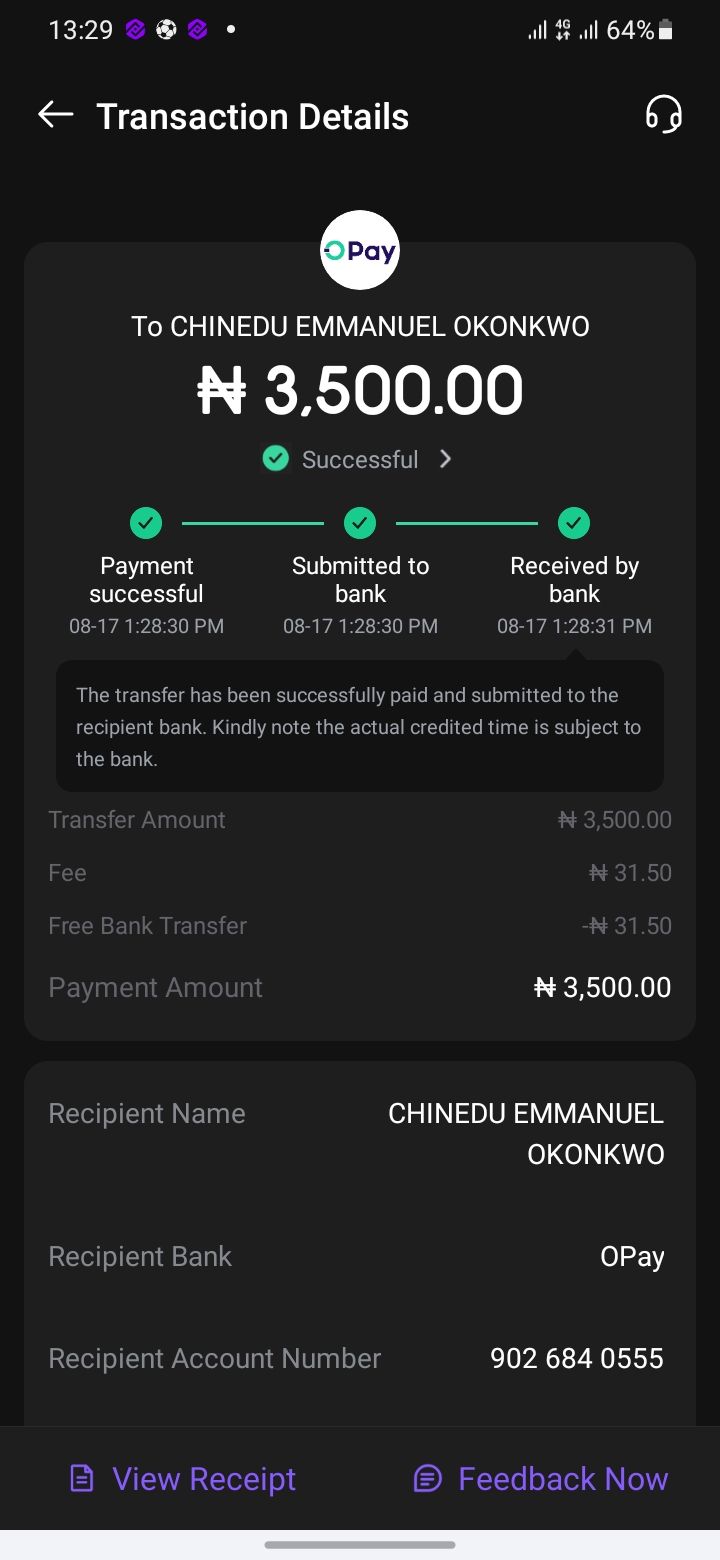Screen dimensions: 720x1560
Task: Select the recipient account number 902 684 0555
Action: pos(576,1359)
